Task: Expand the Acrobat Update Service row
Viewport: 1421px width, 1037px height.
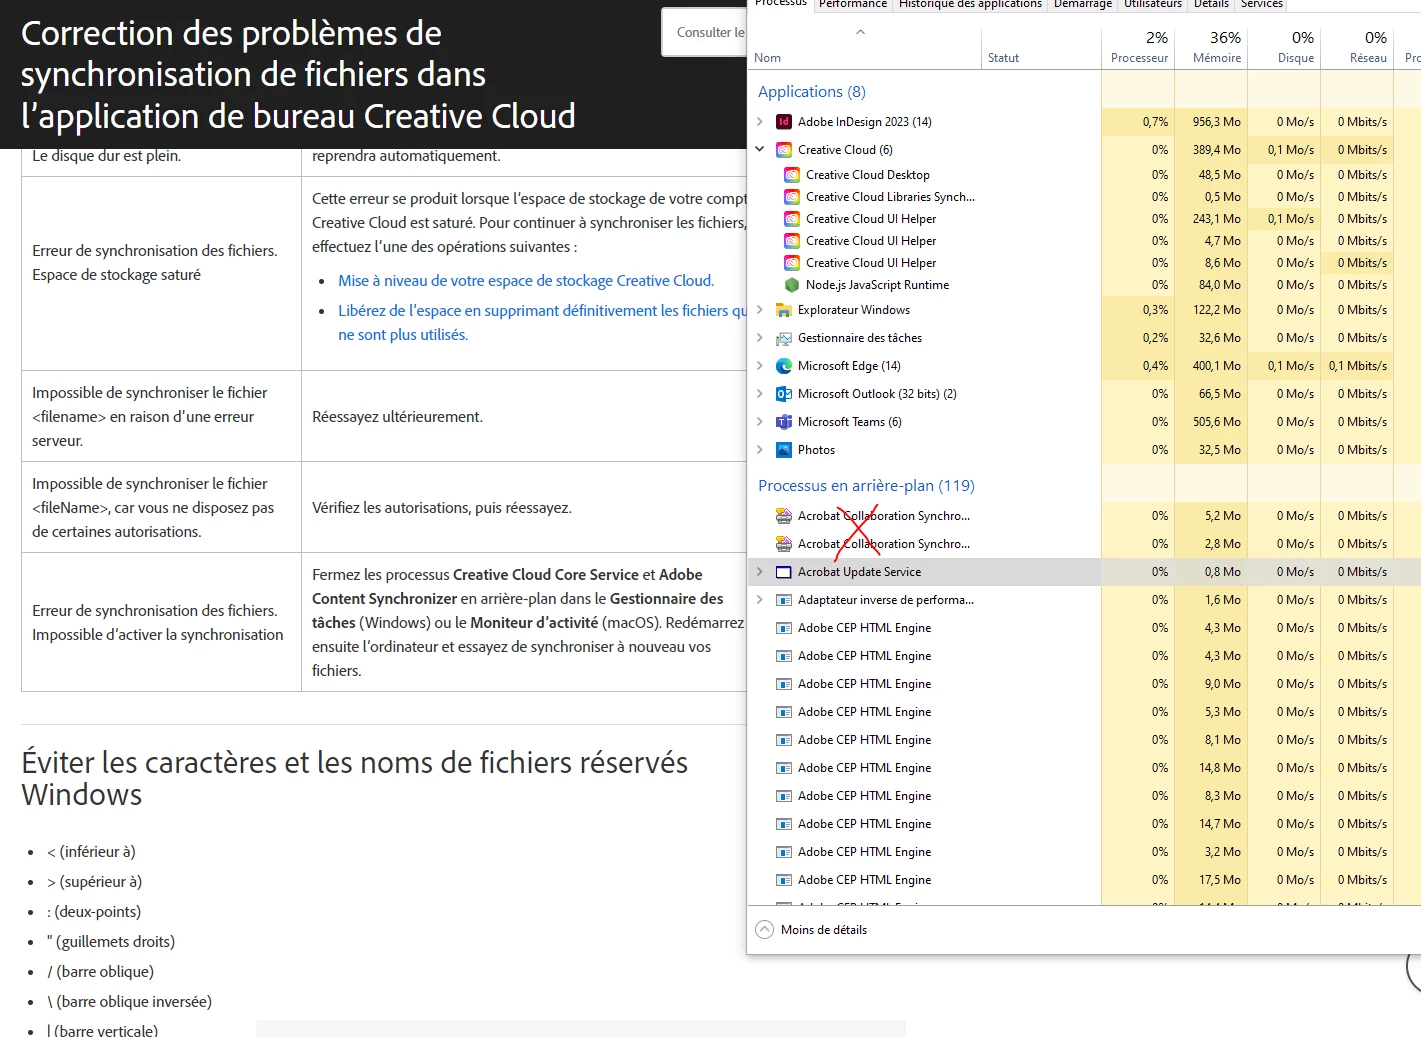Action: 760,572
